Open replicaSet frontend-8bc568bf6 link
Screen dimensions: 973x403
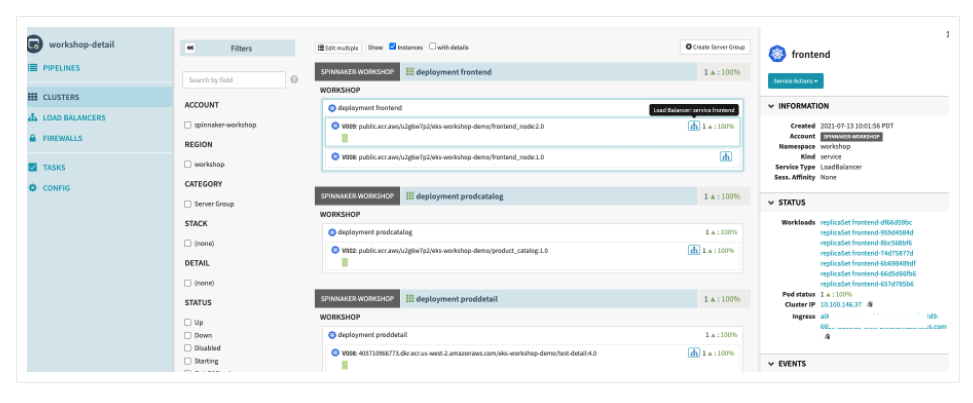(866, 243)
